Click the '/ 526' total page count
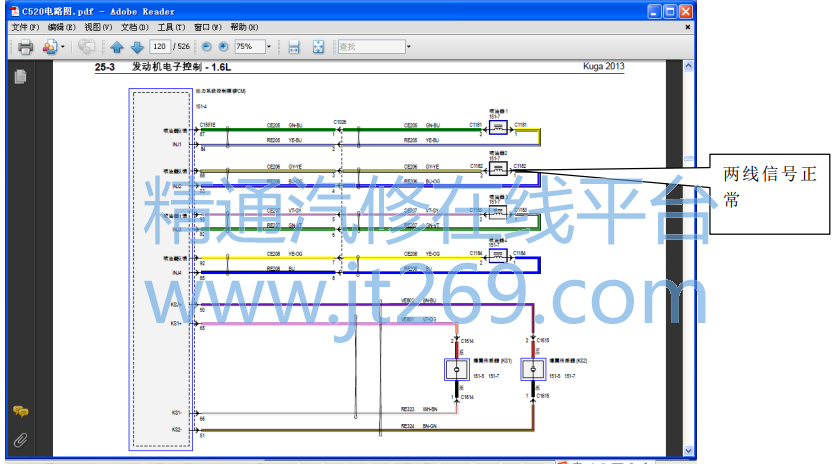The width and height of the screenshot is (834, 464). 181,47
